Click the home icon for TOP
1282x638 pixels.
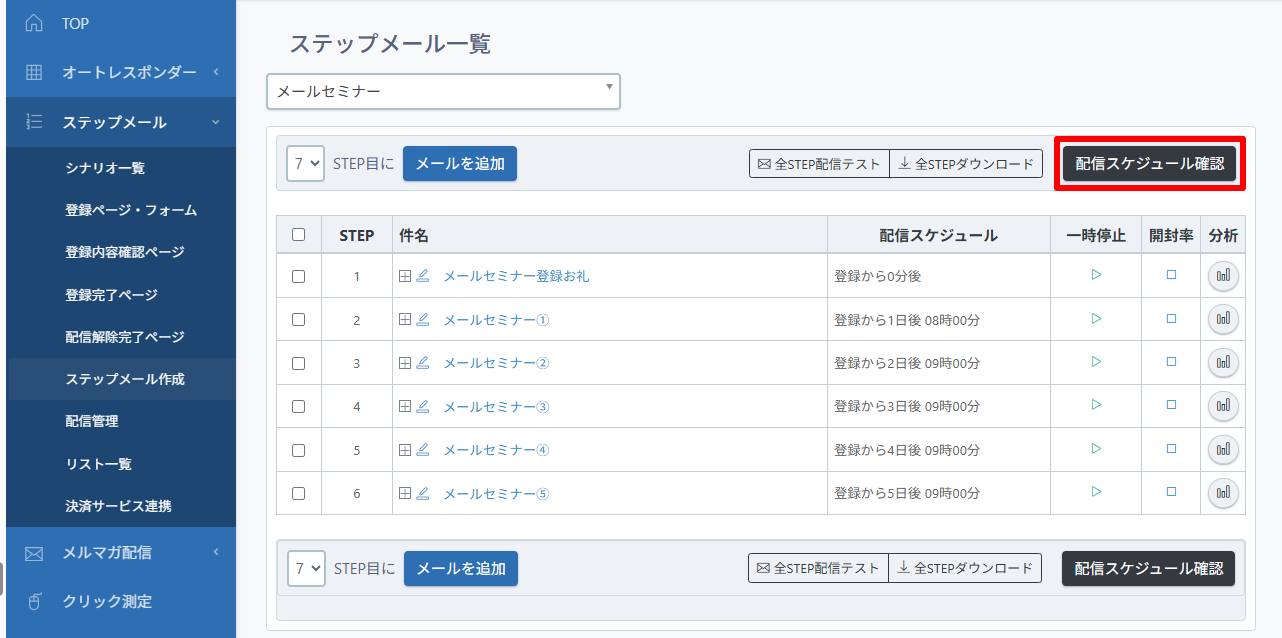pos(34,23)
